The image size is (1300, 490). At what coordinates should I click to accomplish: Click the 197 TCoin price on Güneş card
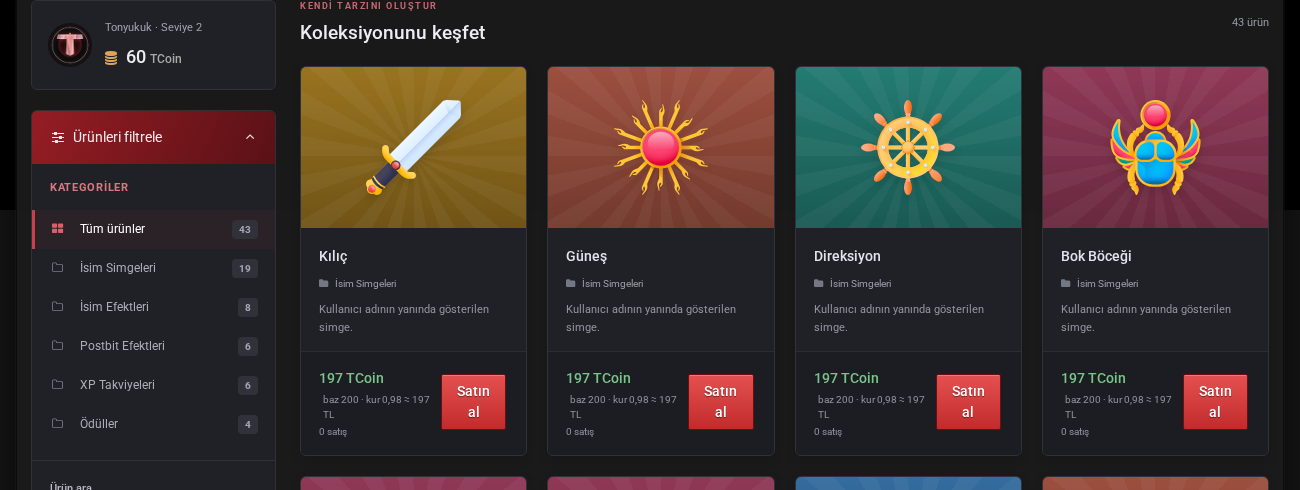598,378
